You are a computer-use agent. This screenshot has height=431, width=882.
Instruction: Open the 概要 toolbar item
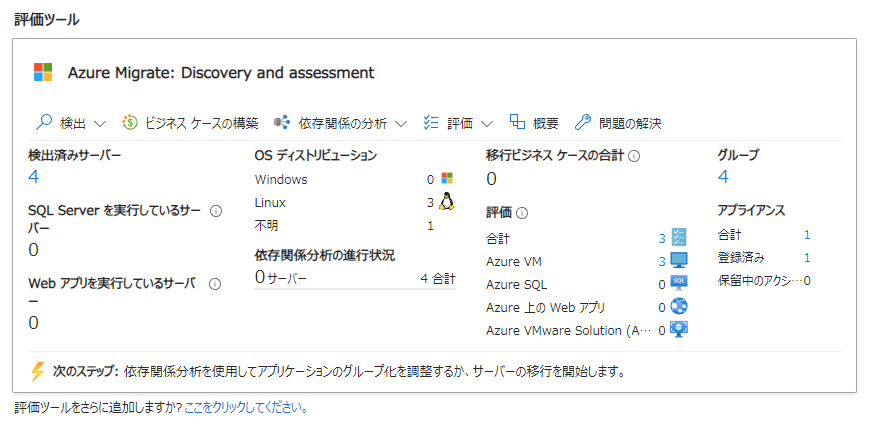[x=546, y=123]
